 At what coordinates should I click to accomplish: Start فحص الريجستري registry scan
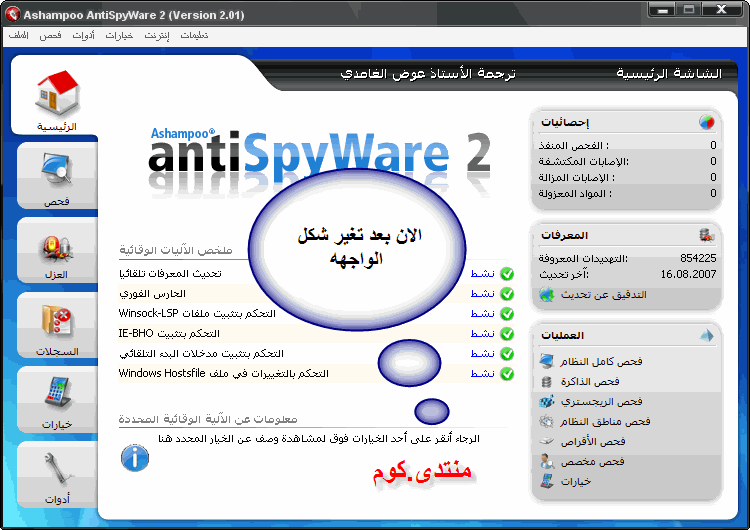pyautogui.click(x=601, y=402)
